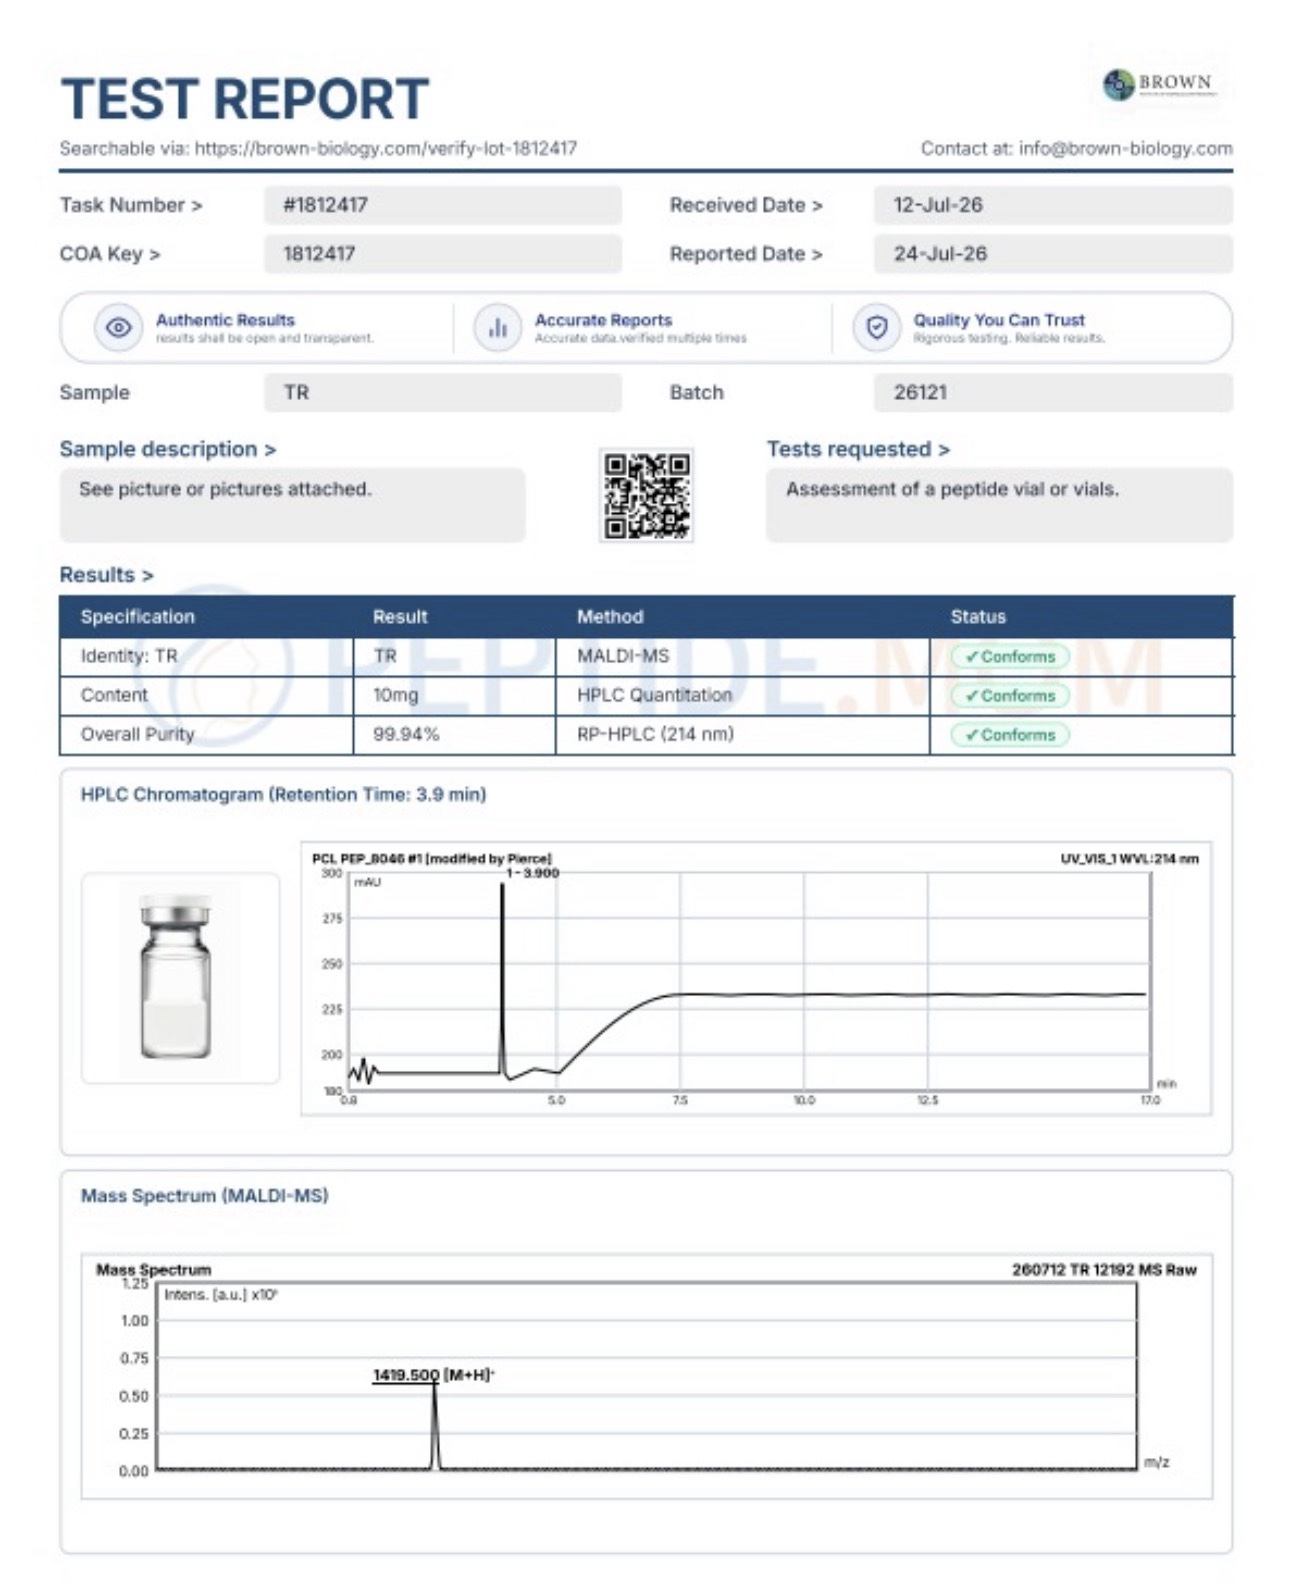Click the "Tests requested >" heading
Viewport: 1290px width, 1593px height.
pyautogui.click(x=858, y=449)
